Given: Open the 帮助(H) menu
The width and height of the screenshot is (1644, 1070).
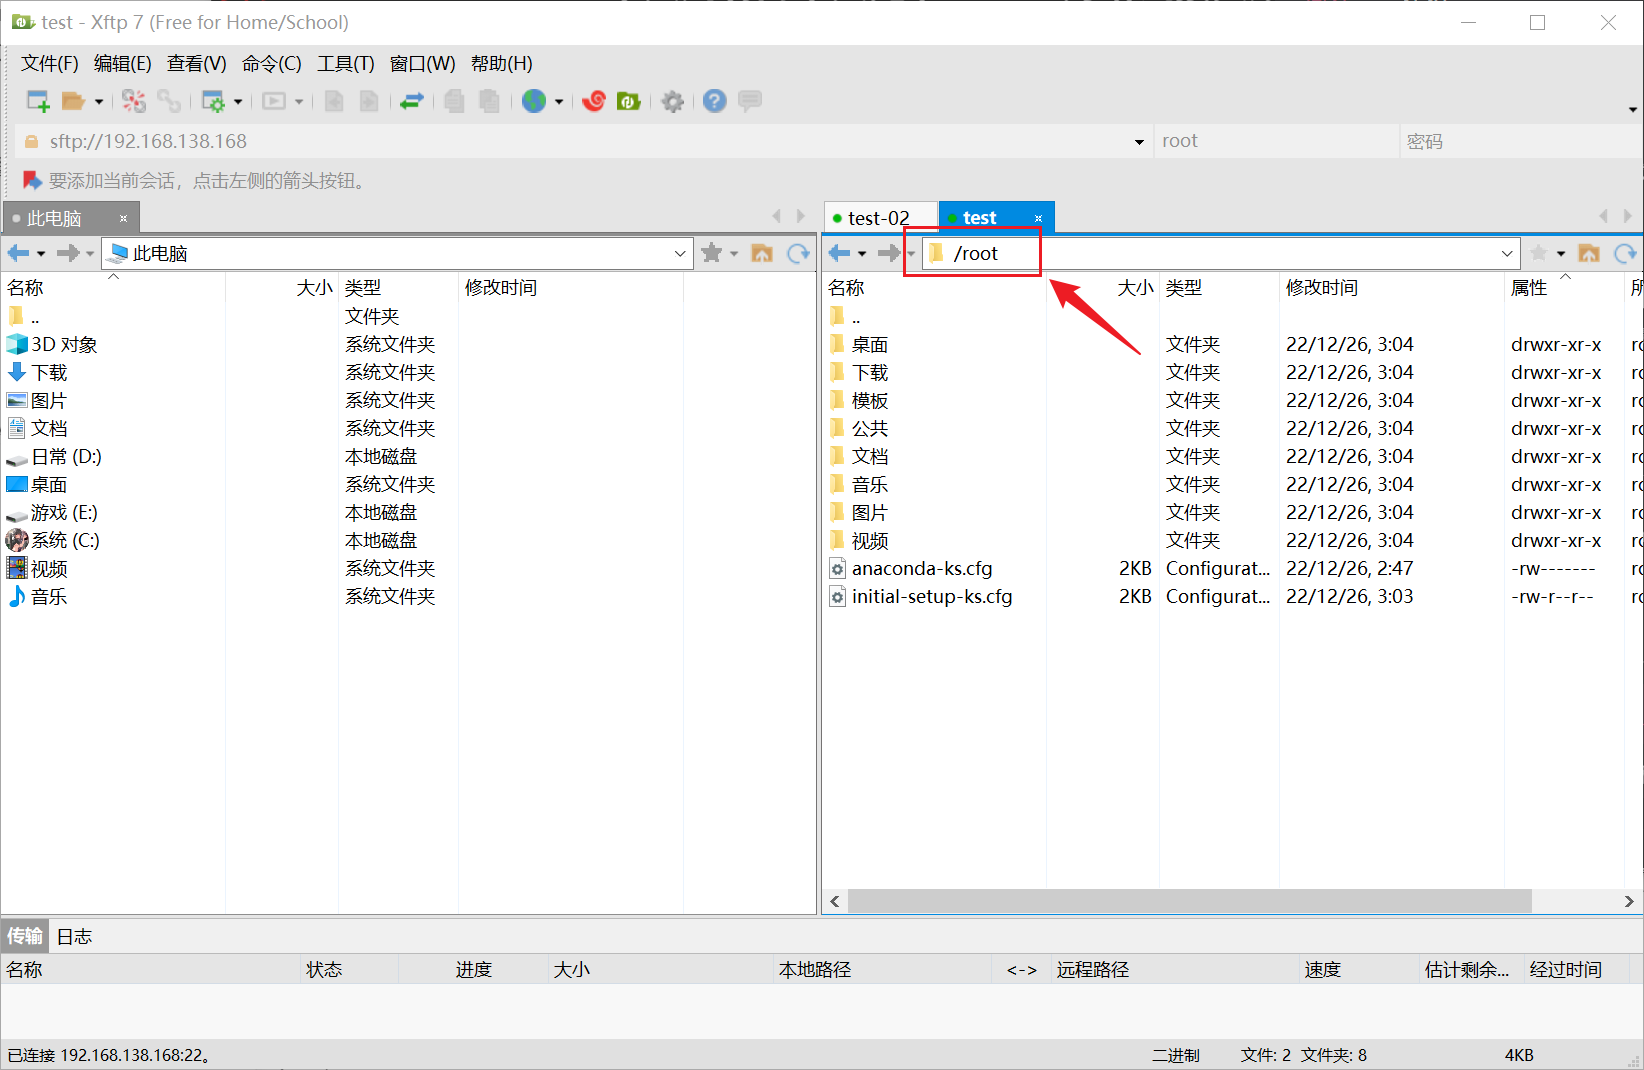Looking at the screenshot, I should (x=502, y=63).
